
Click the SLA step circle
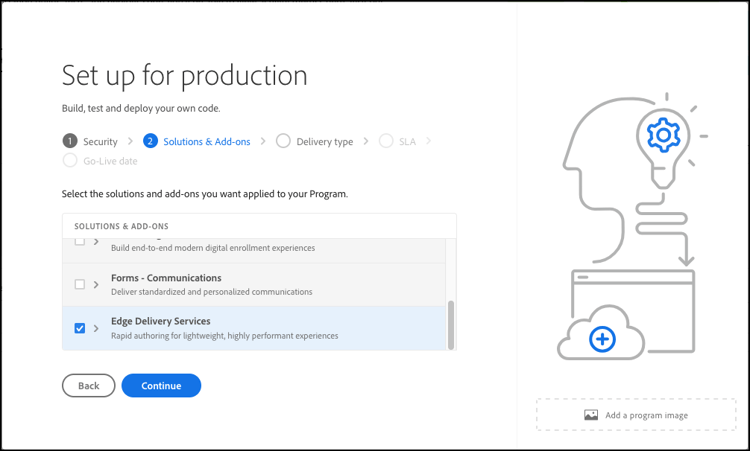[x=386, y=141]
